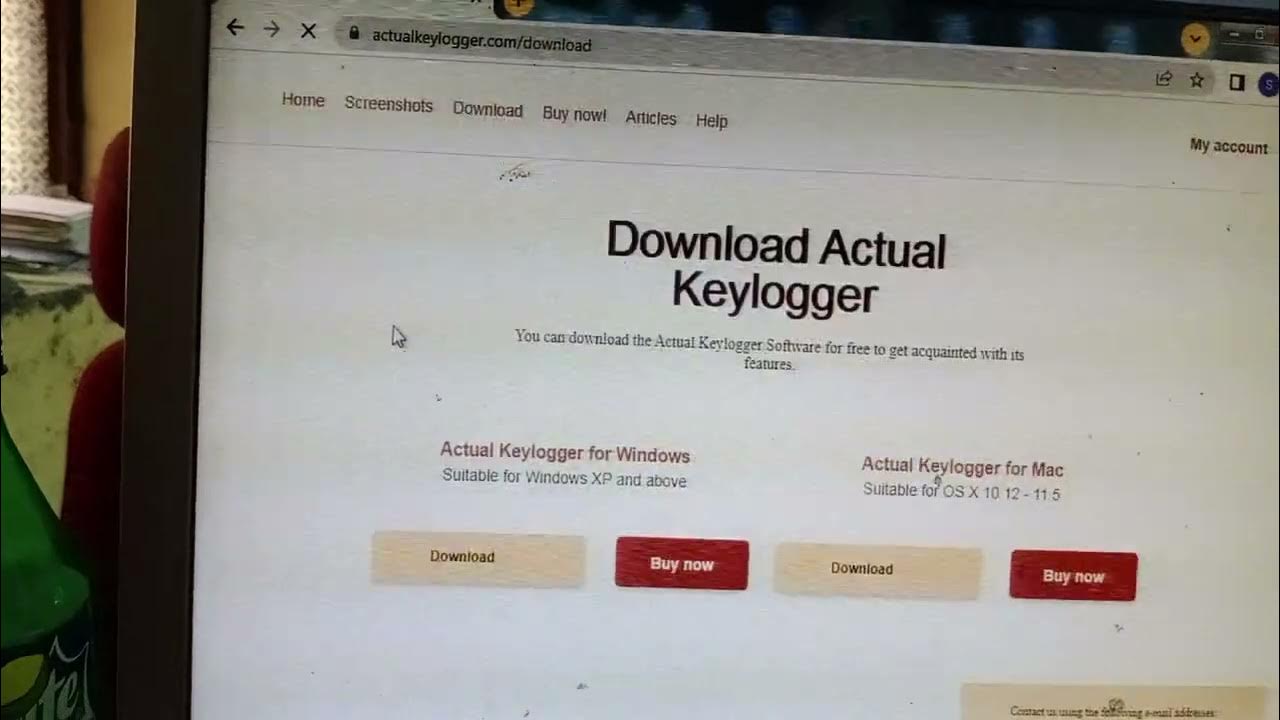Click the 'Suitable for OS X 10.12 - 11.5' text
Image resolution: width=1280 pixels, height=720 pixels.
click(x=961, y=491)
